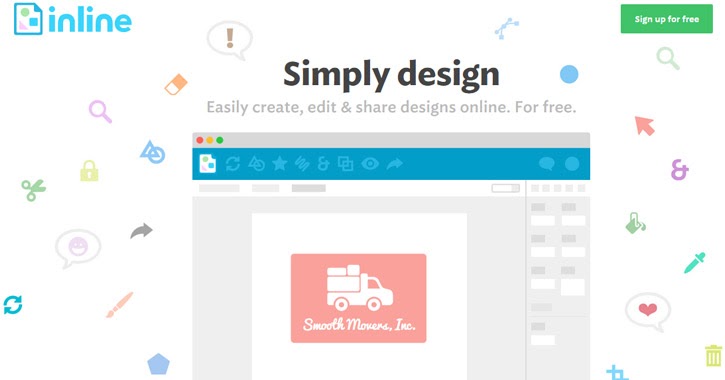Click the peach paintbrush icon
The height and width of the screenshot is (380, 725).
pyautogui.click(x=119, y=305)
